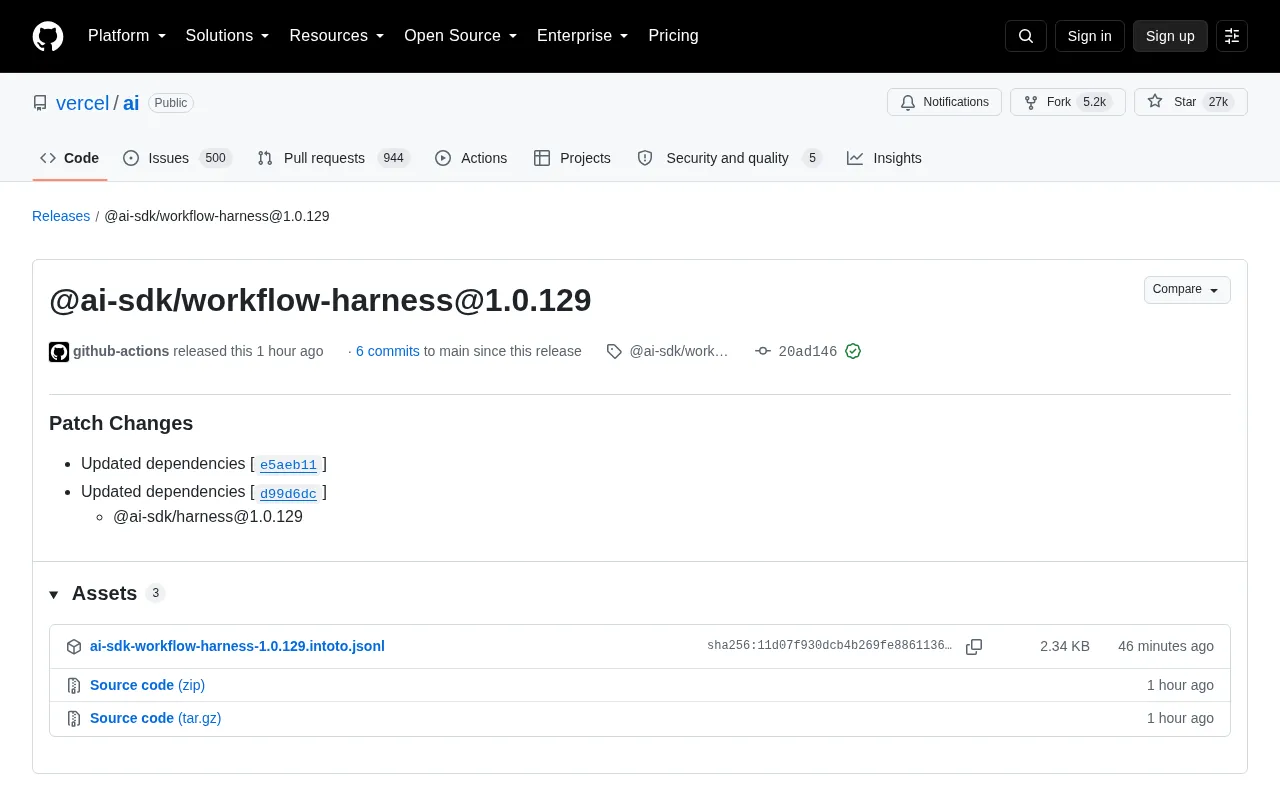Expand the Resources dropdown

(x=337, y=36)
